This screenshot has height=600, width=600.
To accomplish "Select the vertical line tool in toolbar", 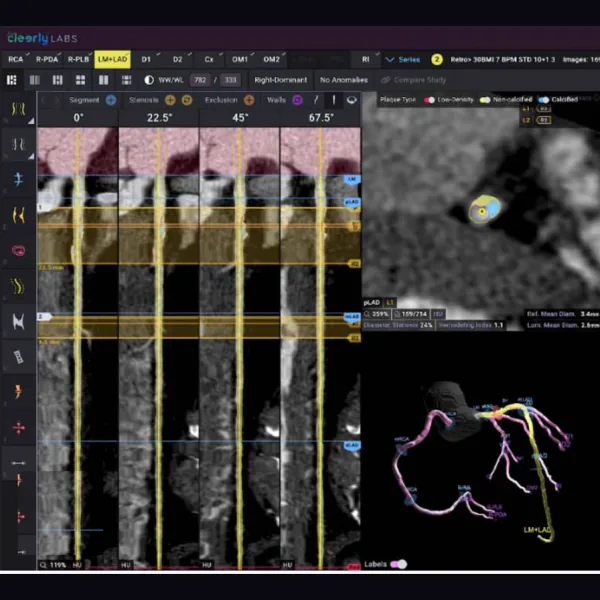I will tap(334, 100).
